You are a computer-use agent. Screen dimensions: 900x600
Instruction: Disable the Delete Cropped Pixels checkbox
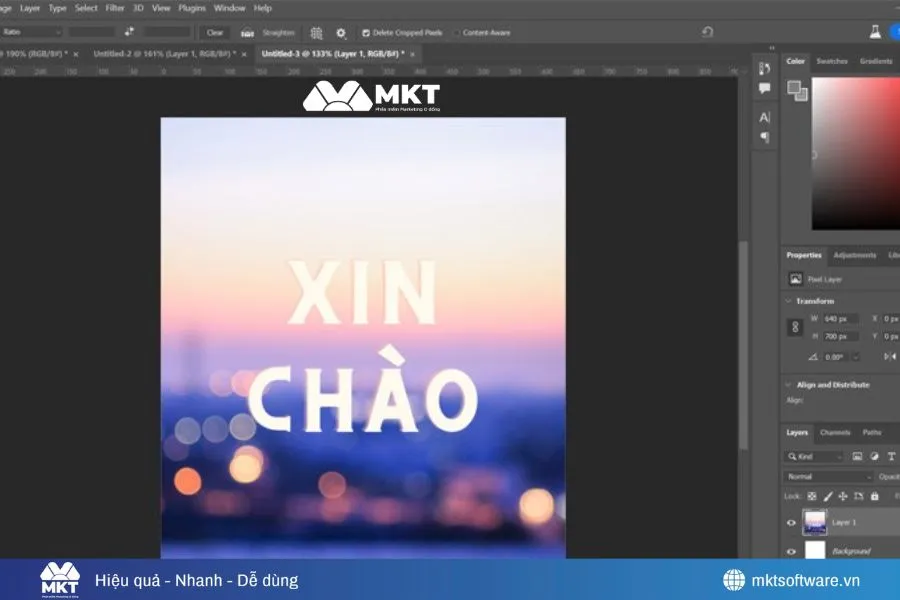(366, 33)
